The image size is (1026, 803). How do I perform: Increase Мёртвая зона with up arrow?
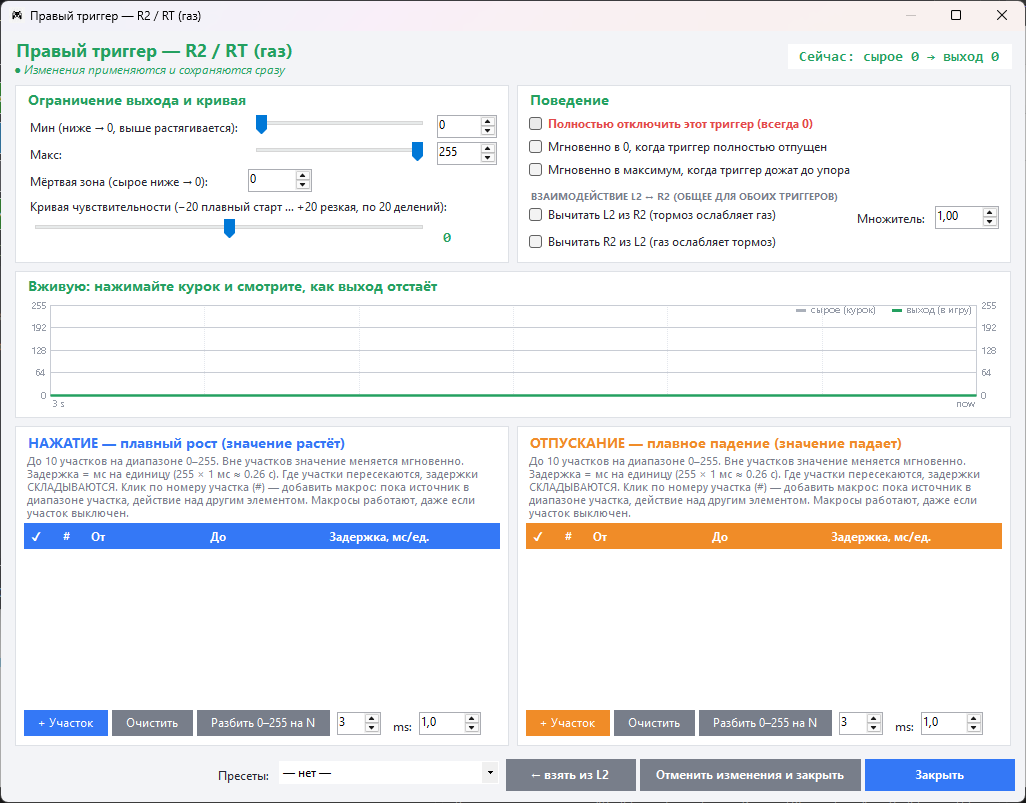[302, 175]
